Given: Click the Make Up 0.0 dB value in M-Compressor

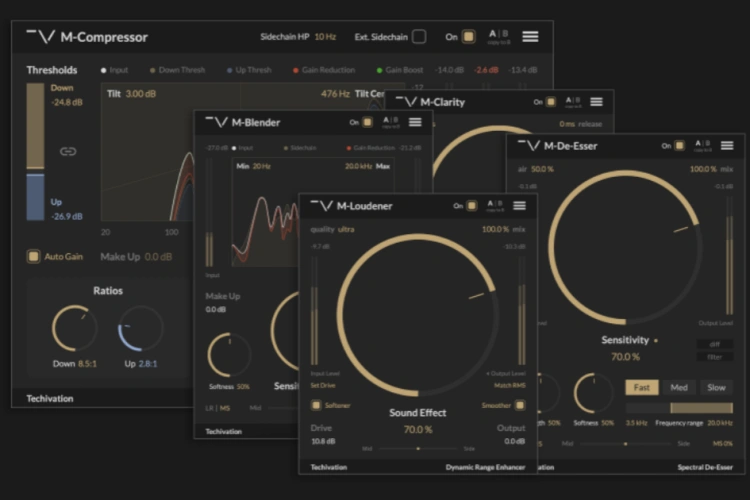Looking at the screenshot, I should tap(158, 257).
